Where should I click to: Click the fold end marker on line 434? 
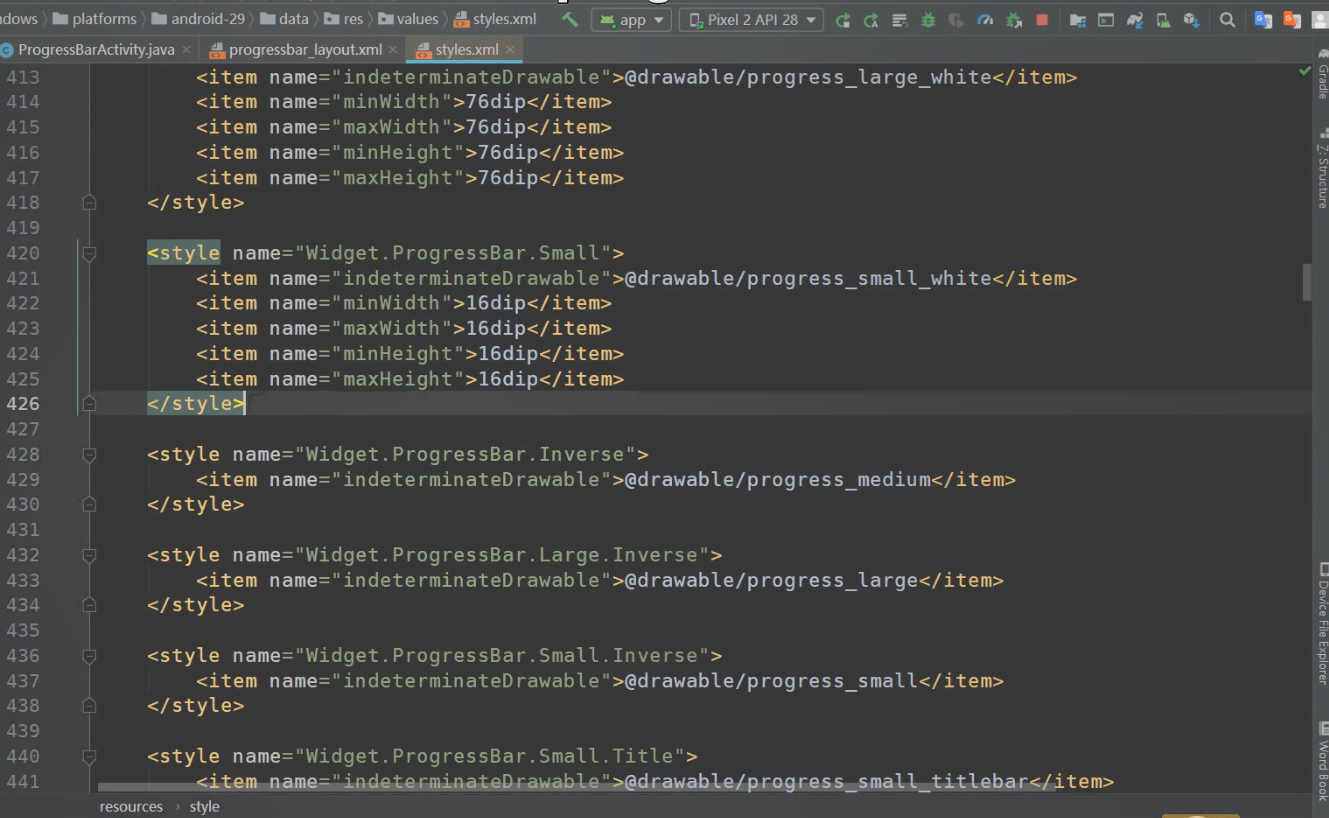89,605
